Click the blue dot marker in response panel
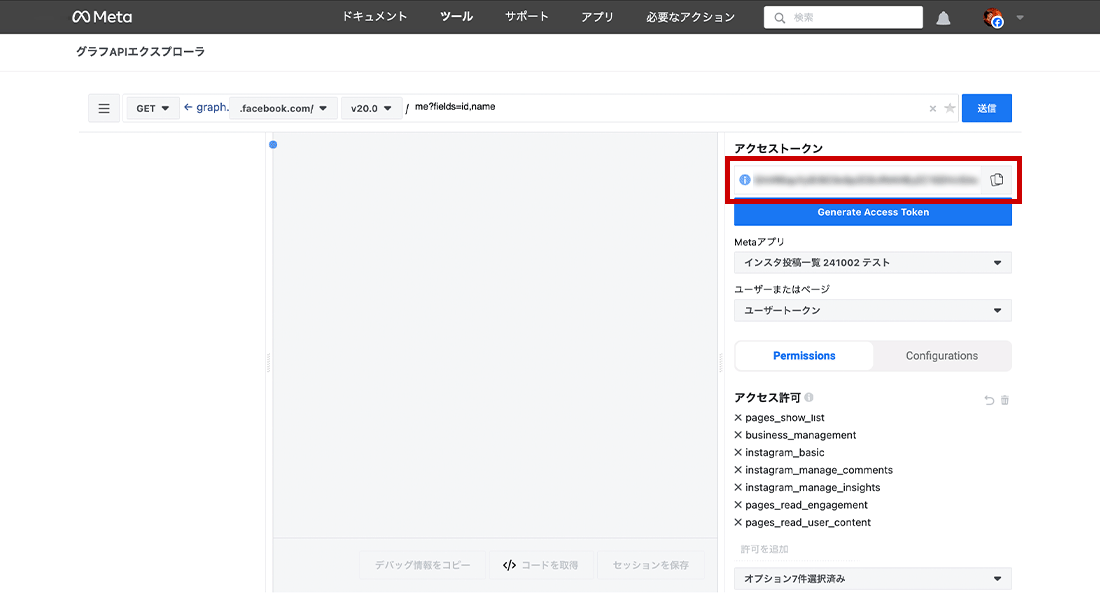Viewport: 1100px width, 600px height. [x=273, y=145]
